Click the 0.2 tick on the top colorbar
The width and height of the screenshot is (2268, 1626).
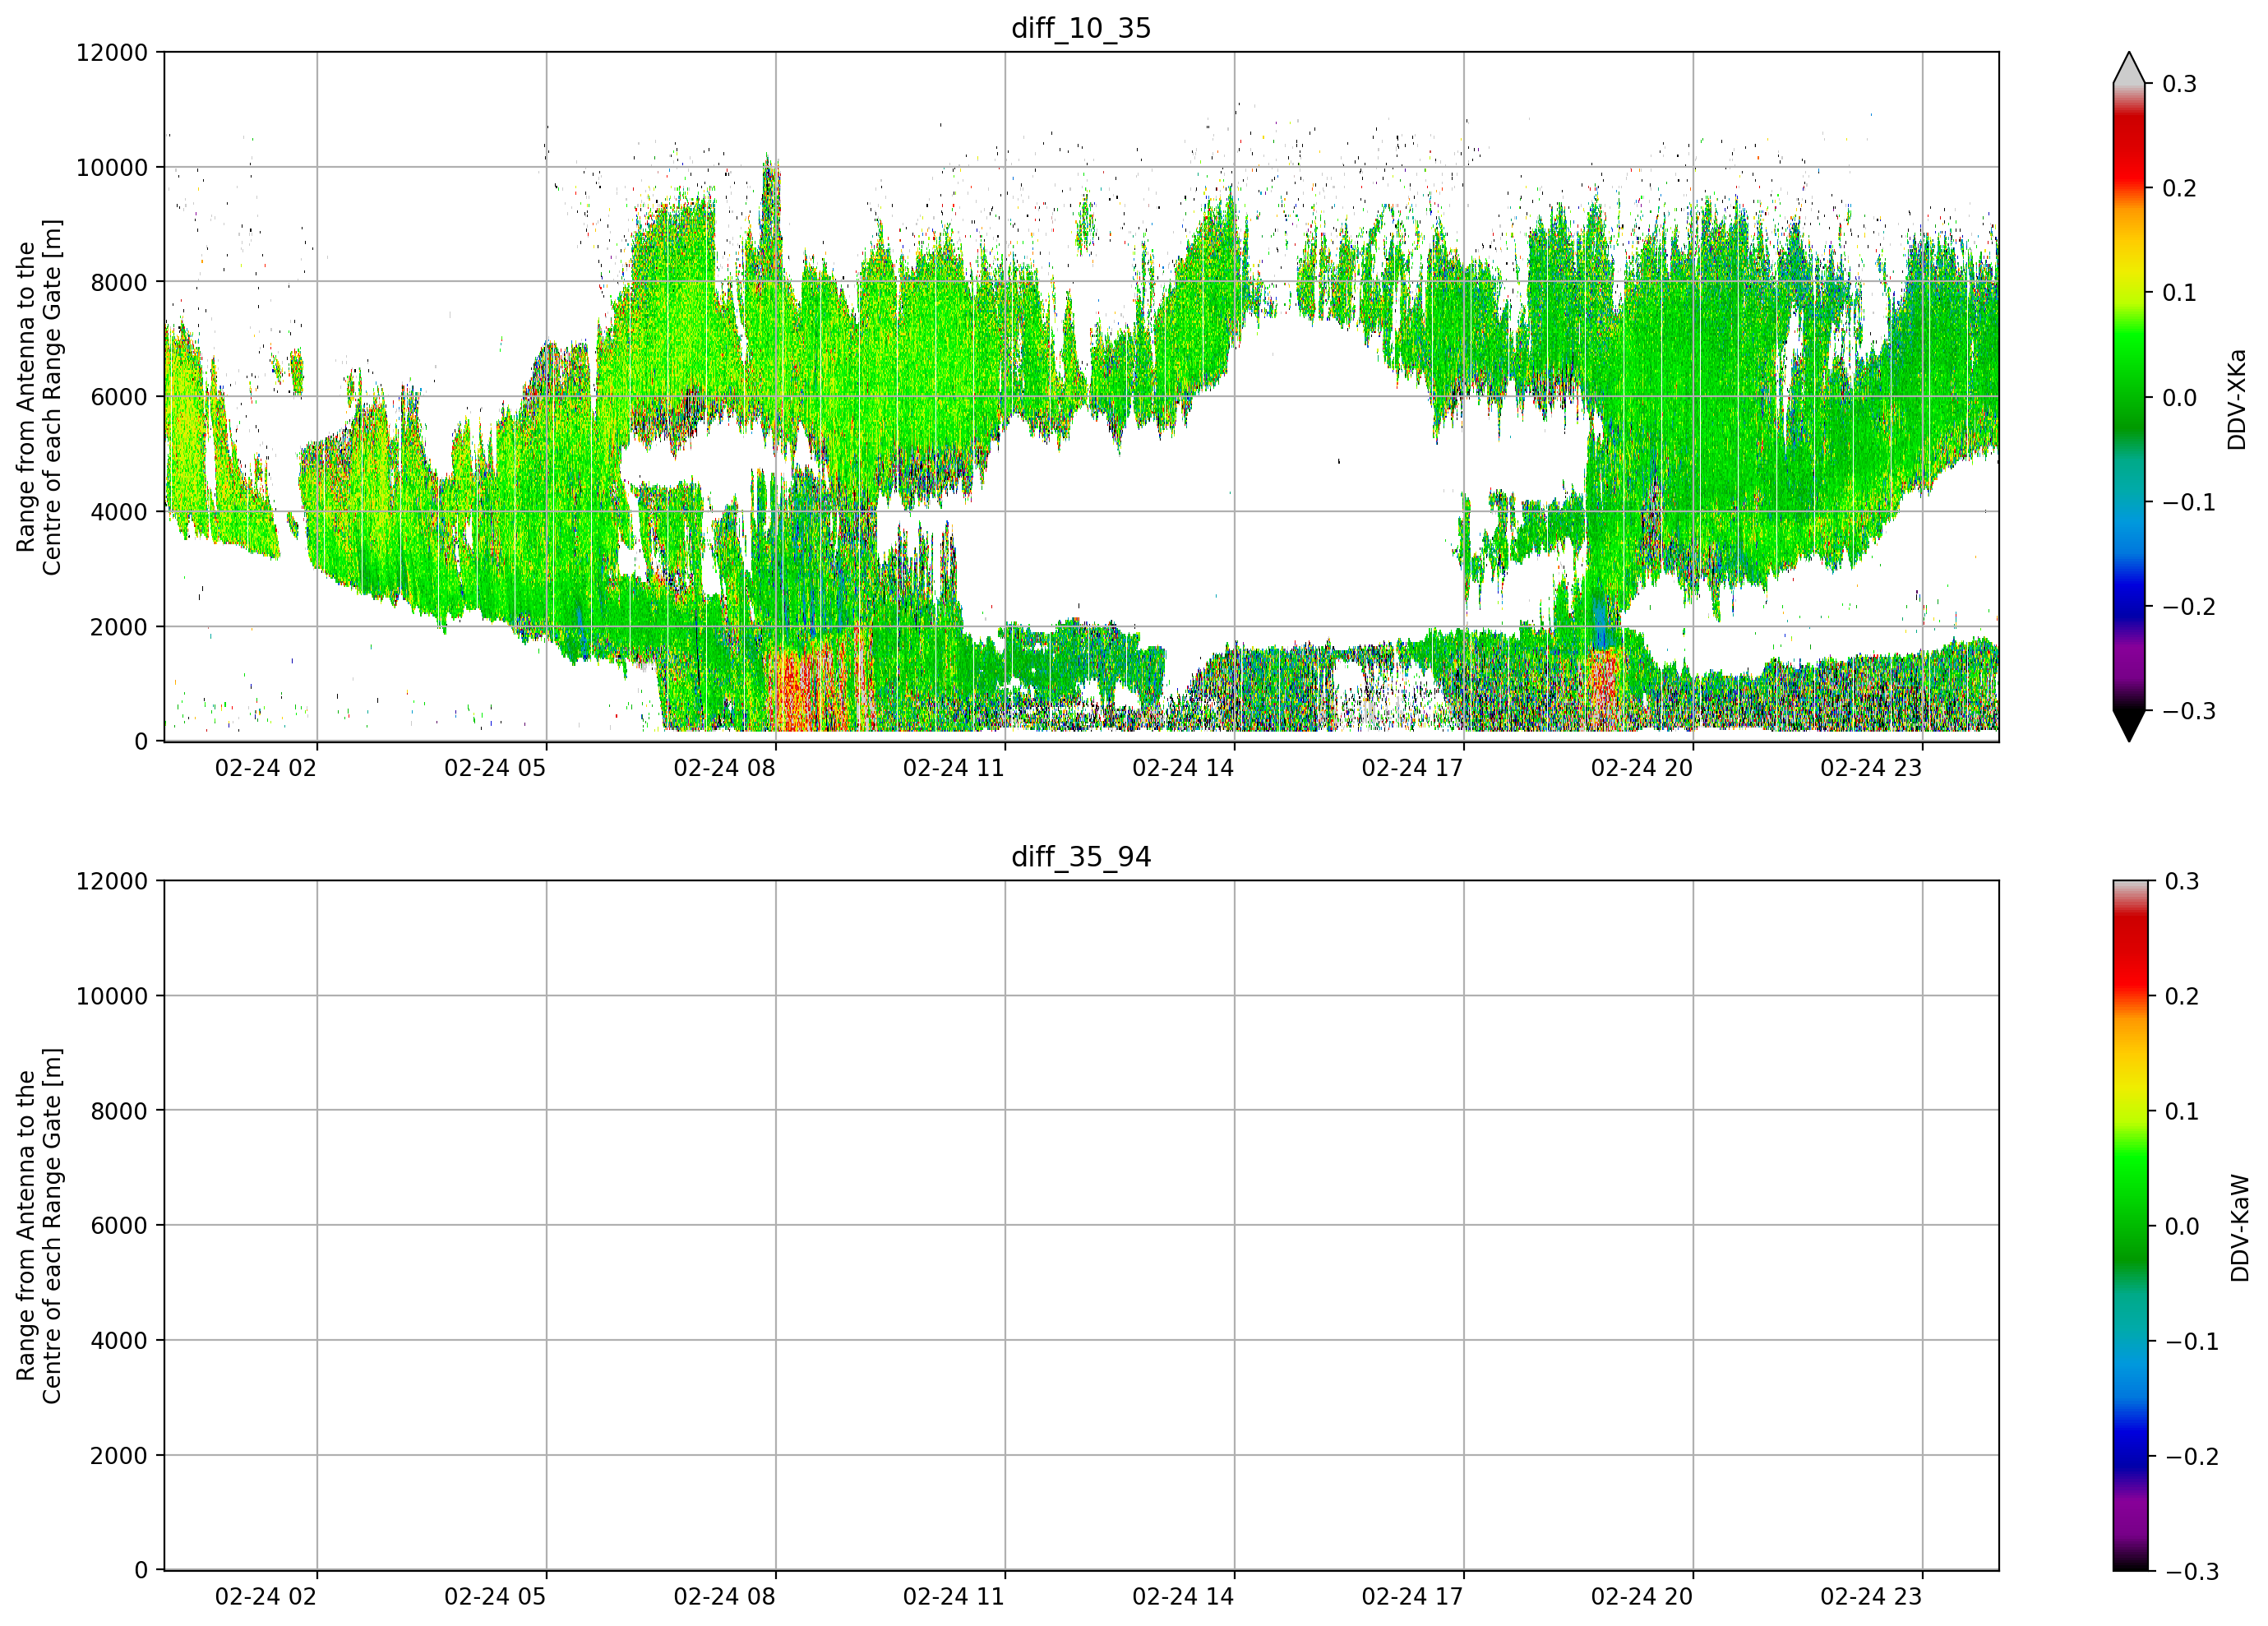pos(2179,188)
